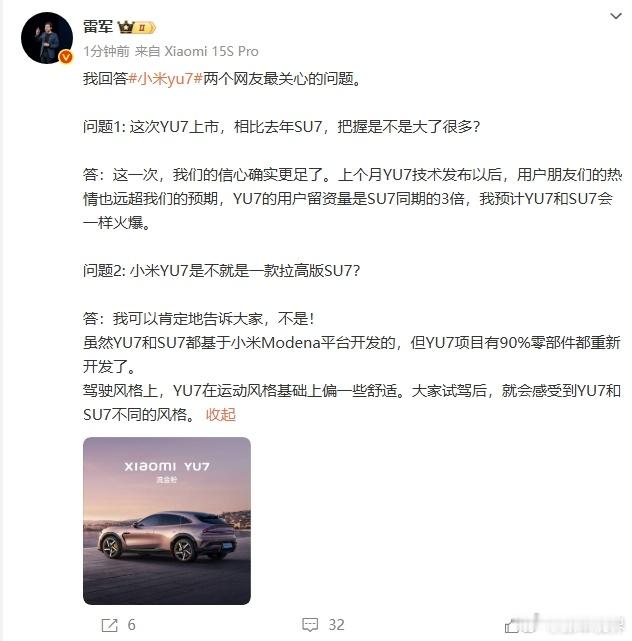Click the 问题1 question line text
The image size is (632, 641).
click(281, 126)
